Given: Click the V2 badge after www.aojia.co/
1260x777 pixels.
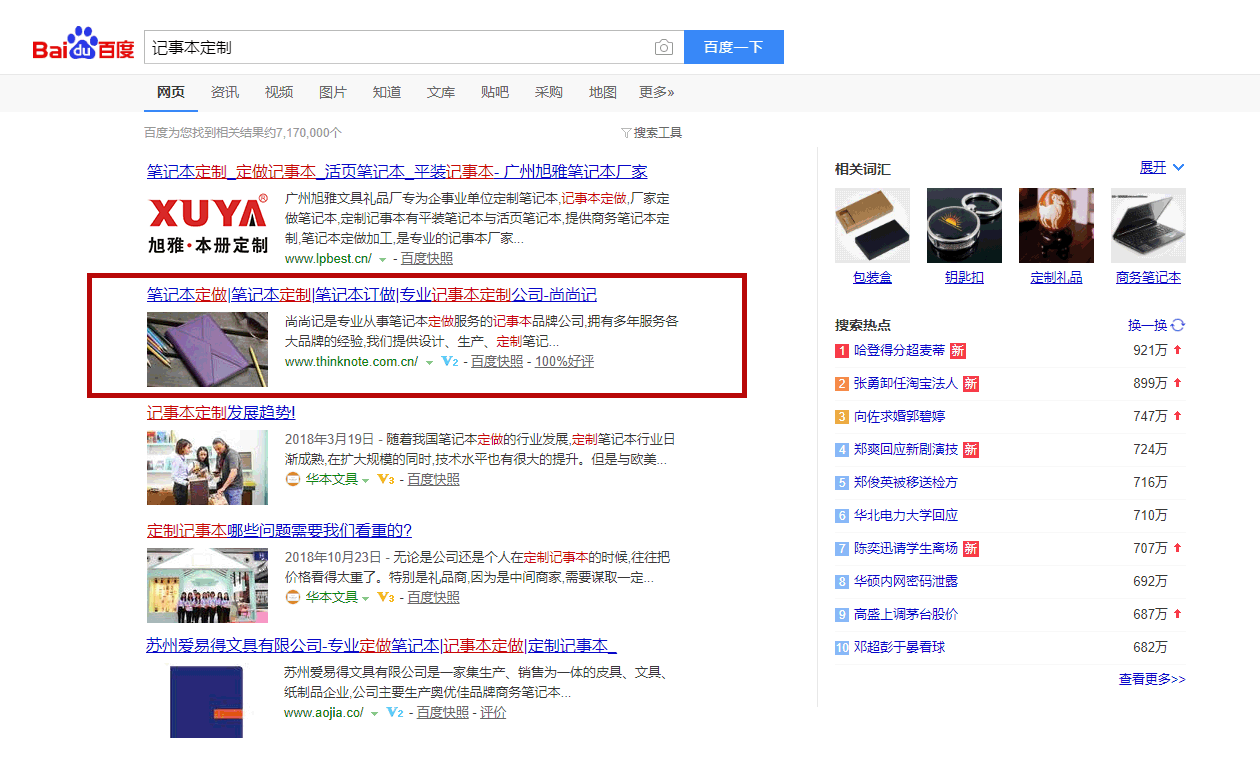Looking at the screenshot, I should [x=395, y=713].
